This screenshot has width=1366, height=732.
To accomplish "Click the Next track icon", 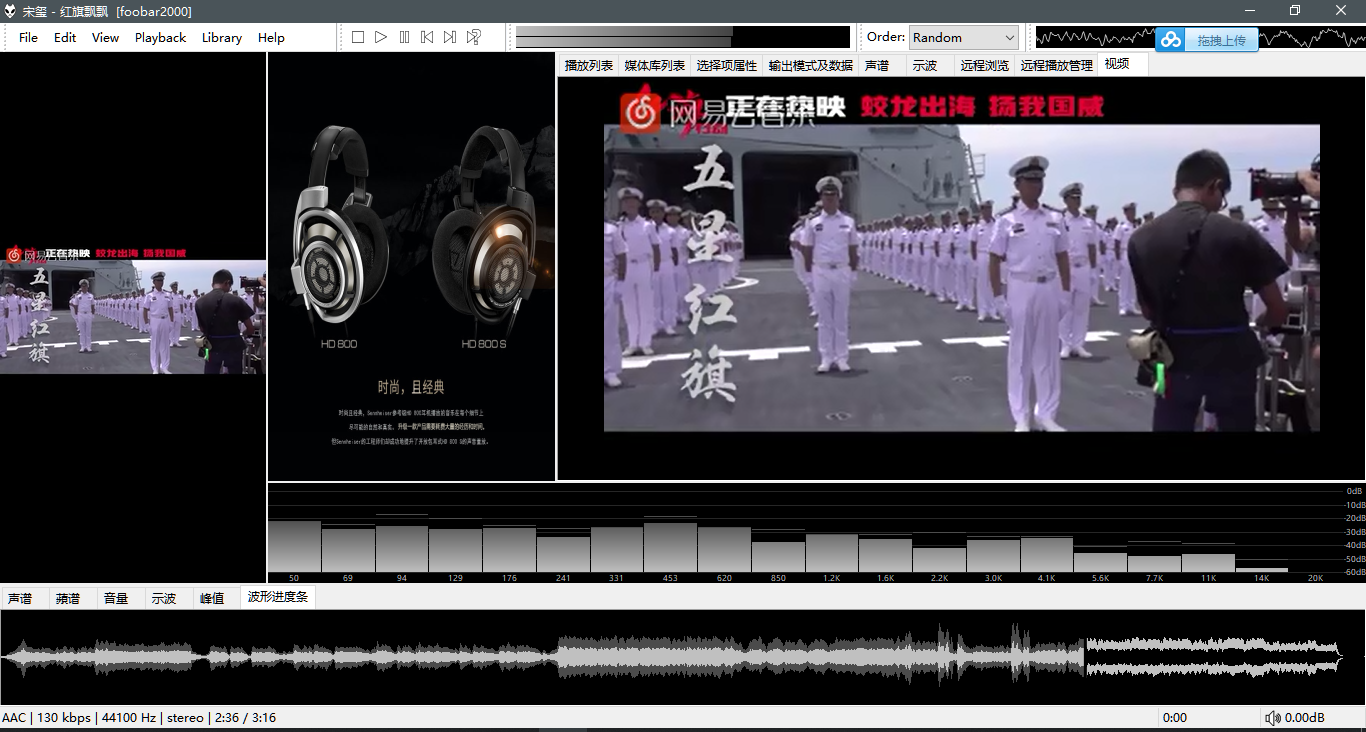I will [449, 36].
